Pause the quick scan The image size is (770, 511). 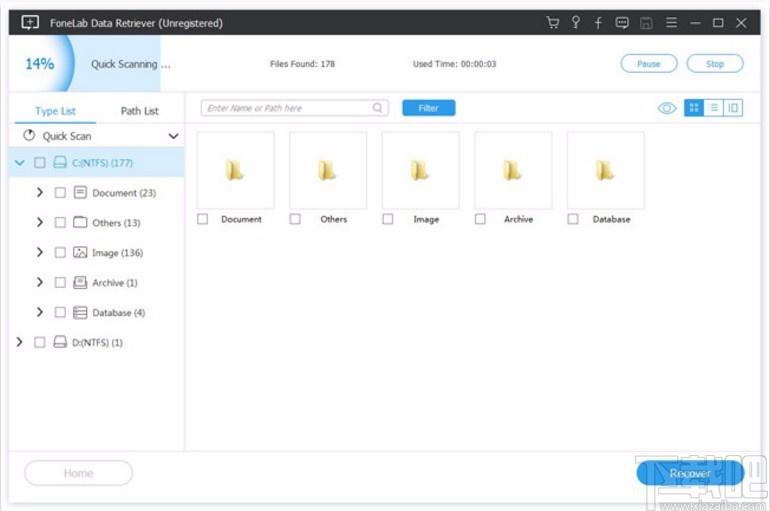point(649,64)
